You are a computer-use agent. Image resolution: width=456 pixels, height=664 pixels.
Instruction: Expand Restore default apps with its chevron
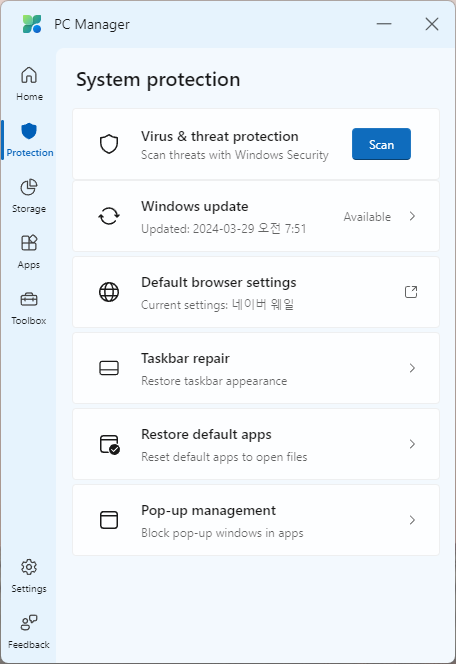click(x=412, y=444)
